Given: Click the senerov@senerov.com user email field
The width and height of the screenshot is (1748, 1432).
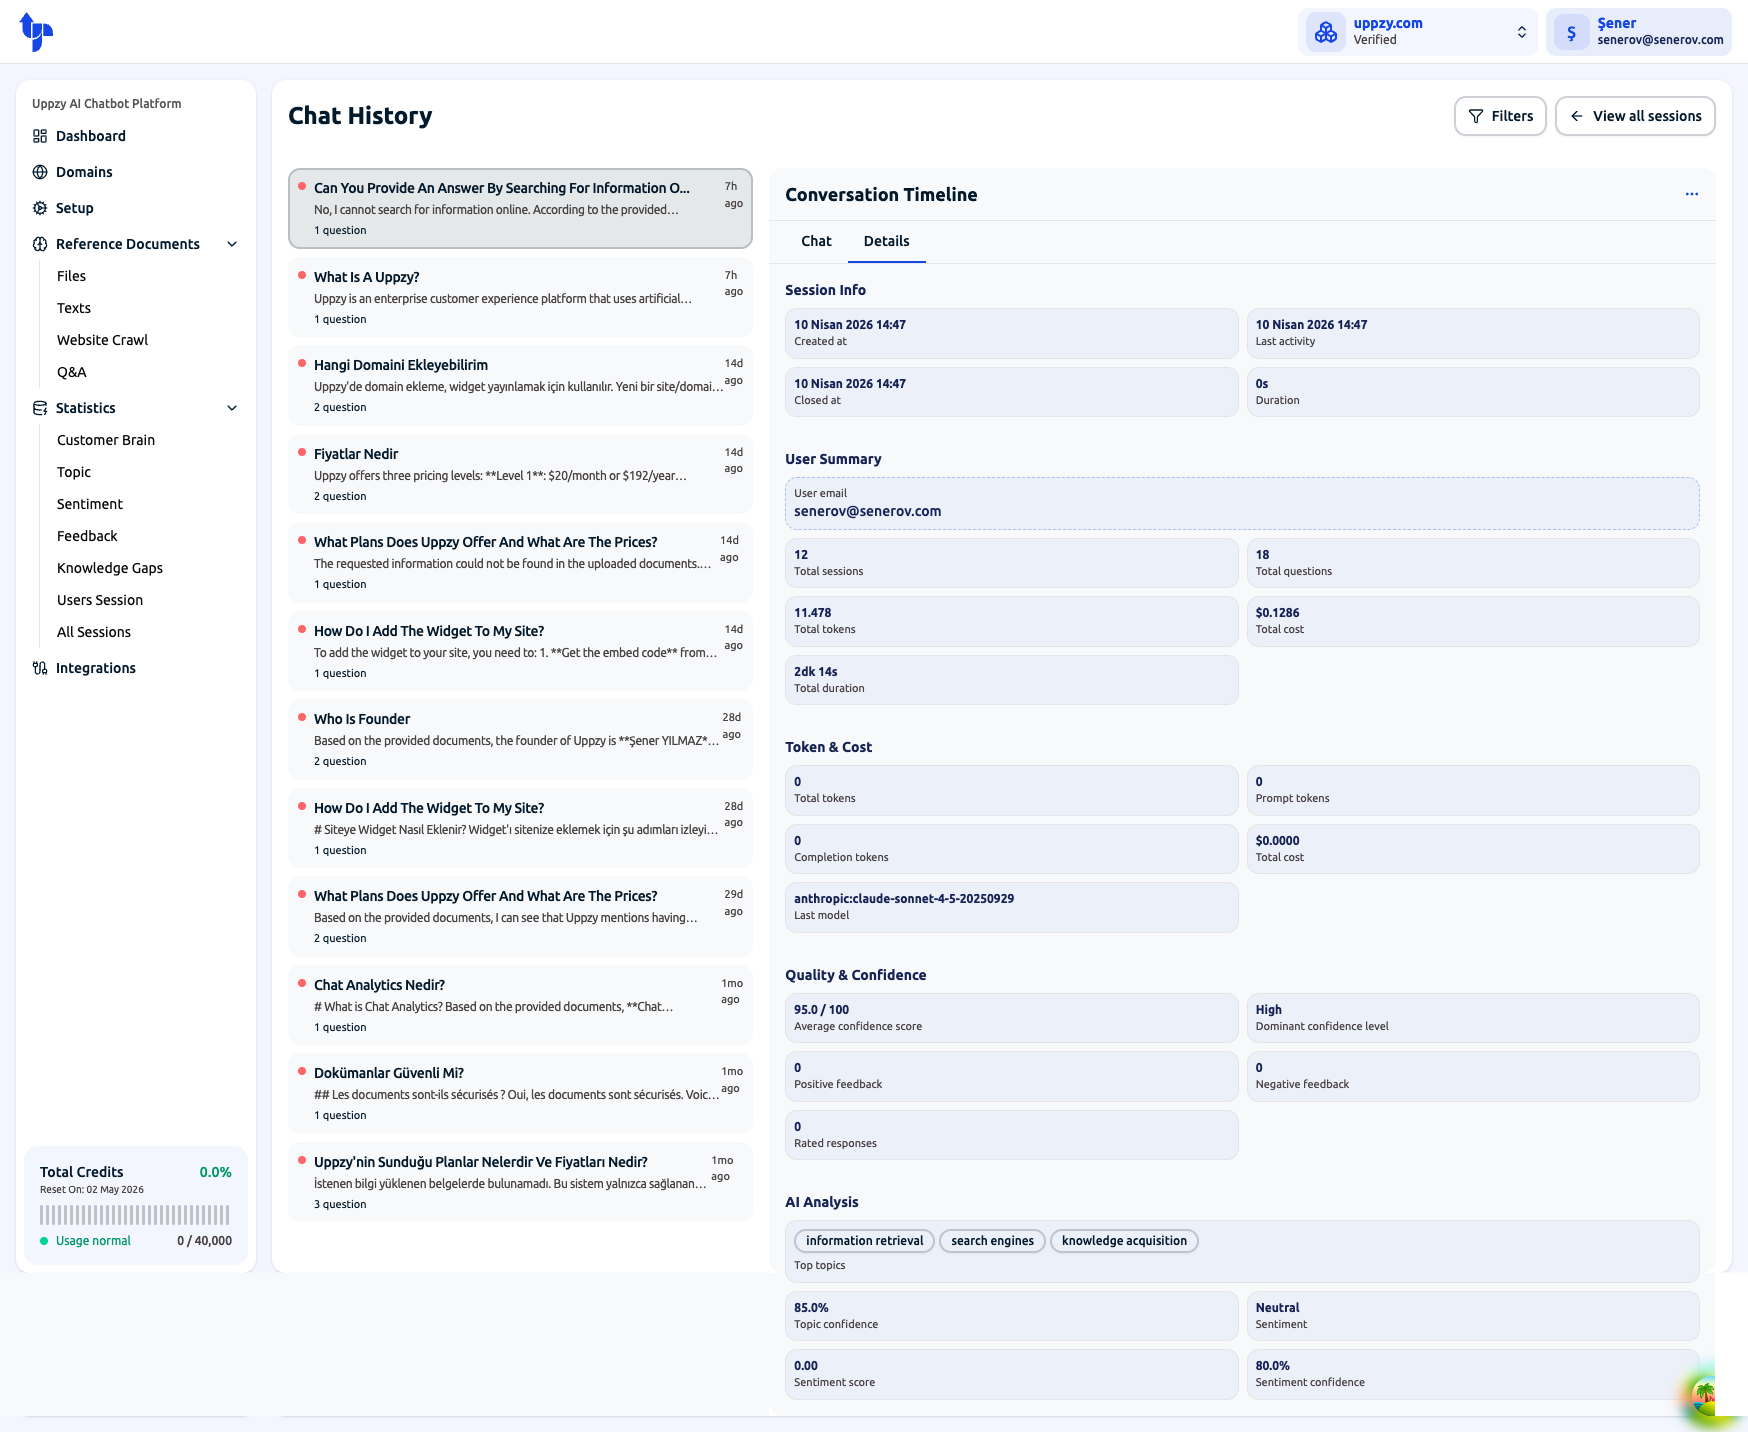Looking at the screenshot, I should [x=1242, y=503].
